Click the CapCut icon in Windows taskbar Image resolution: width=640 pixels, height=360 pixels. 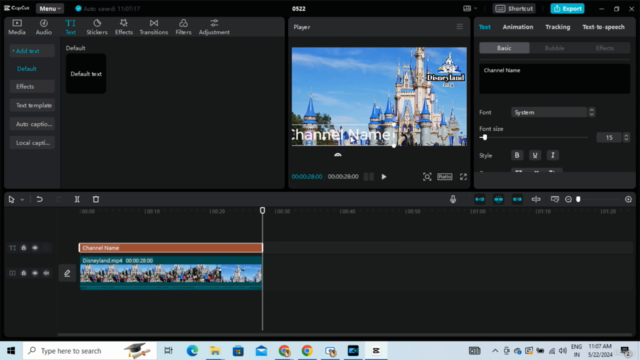376,351
